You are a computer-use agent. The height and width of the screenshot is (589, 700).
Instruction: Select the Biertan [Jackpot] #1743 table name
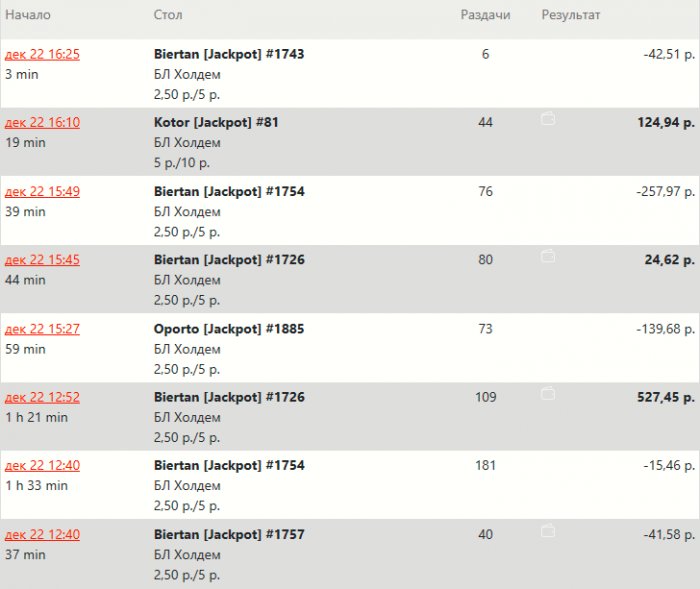coord(229,54)
